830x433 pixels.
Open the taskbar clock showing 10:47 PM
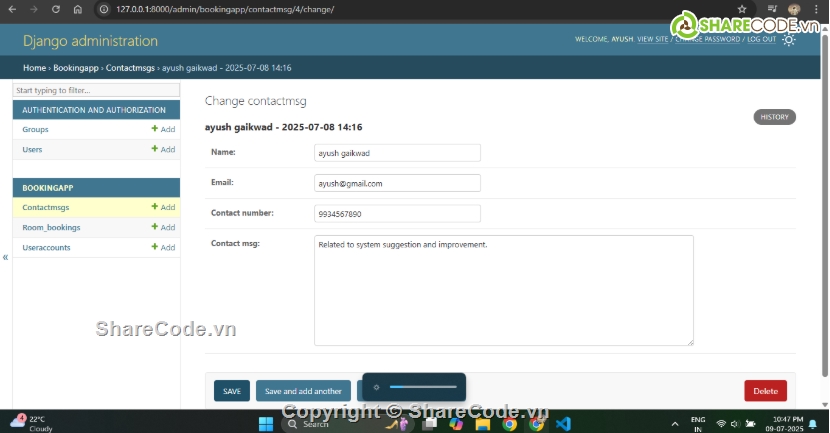[784, 424]
